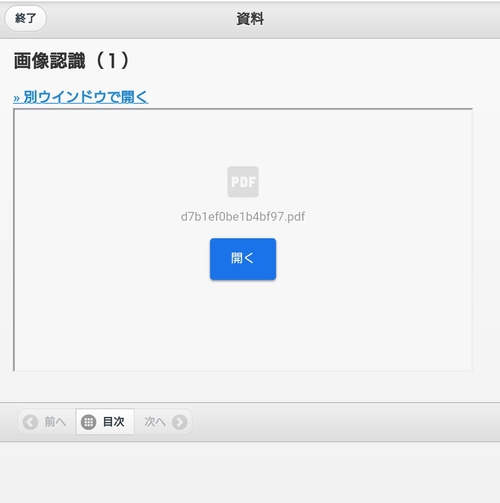The width and height of the screenshot is (500, 503).
Task: Click the right arrow next icon
Action: pos(180,422)
